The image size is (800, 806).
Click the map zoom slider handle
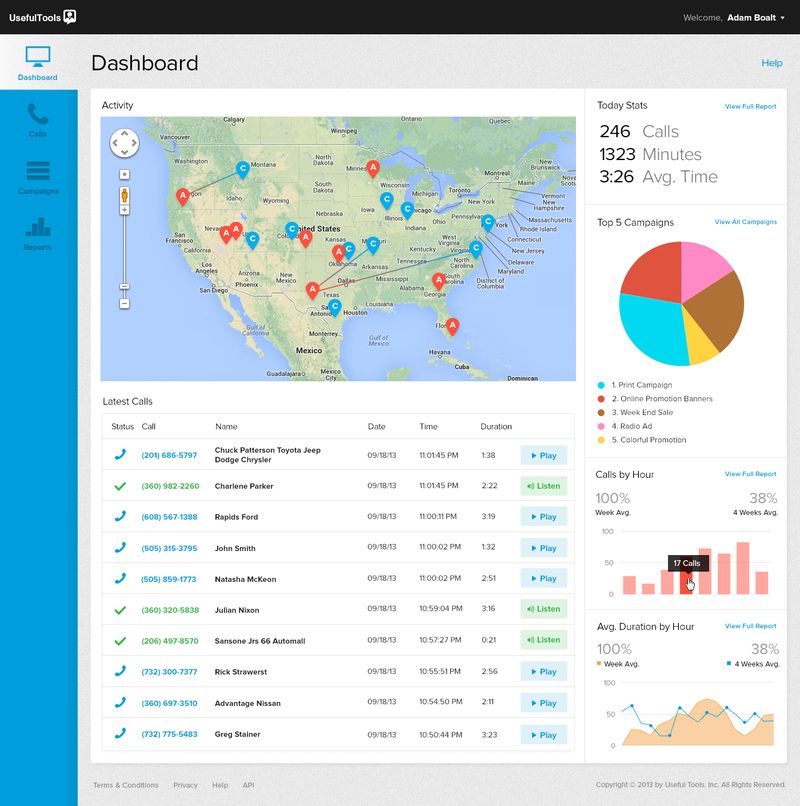coord(124,286)
